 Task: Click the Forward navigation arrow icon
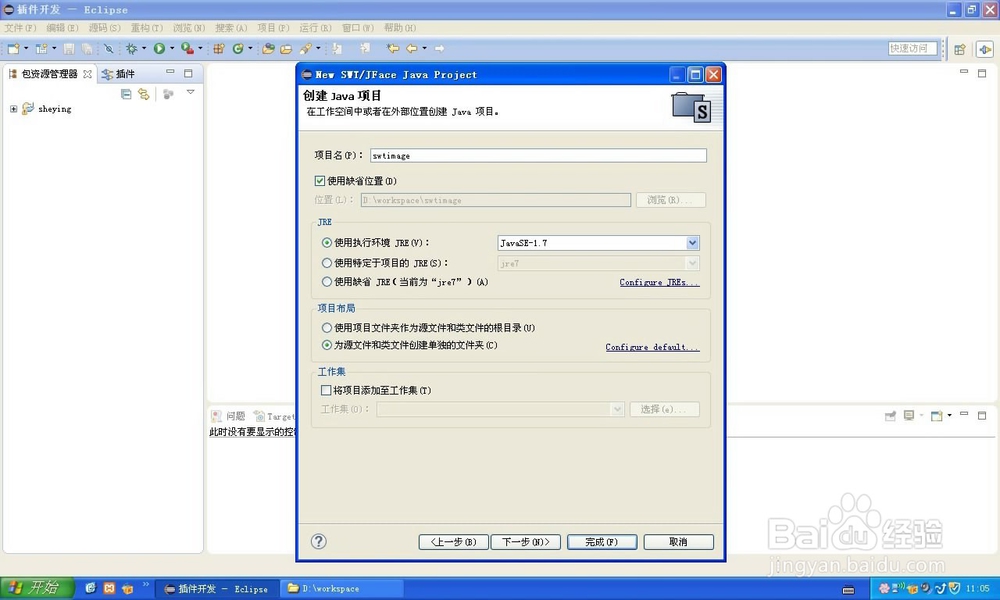coord(439,48)
